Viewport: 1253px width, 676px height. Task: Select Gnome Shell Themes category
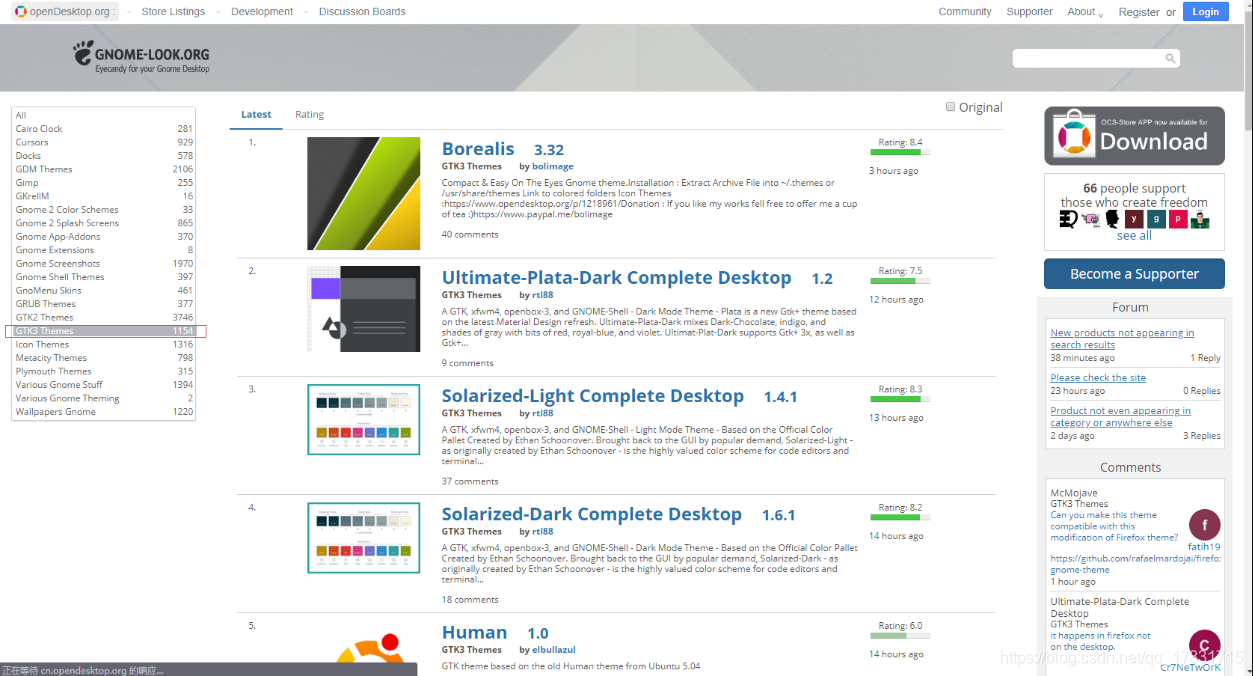click(x=104, y=277)
